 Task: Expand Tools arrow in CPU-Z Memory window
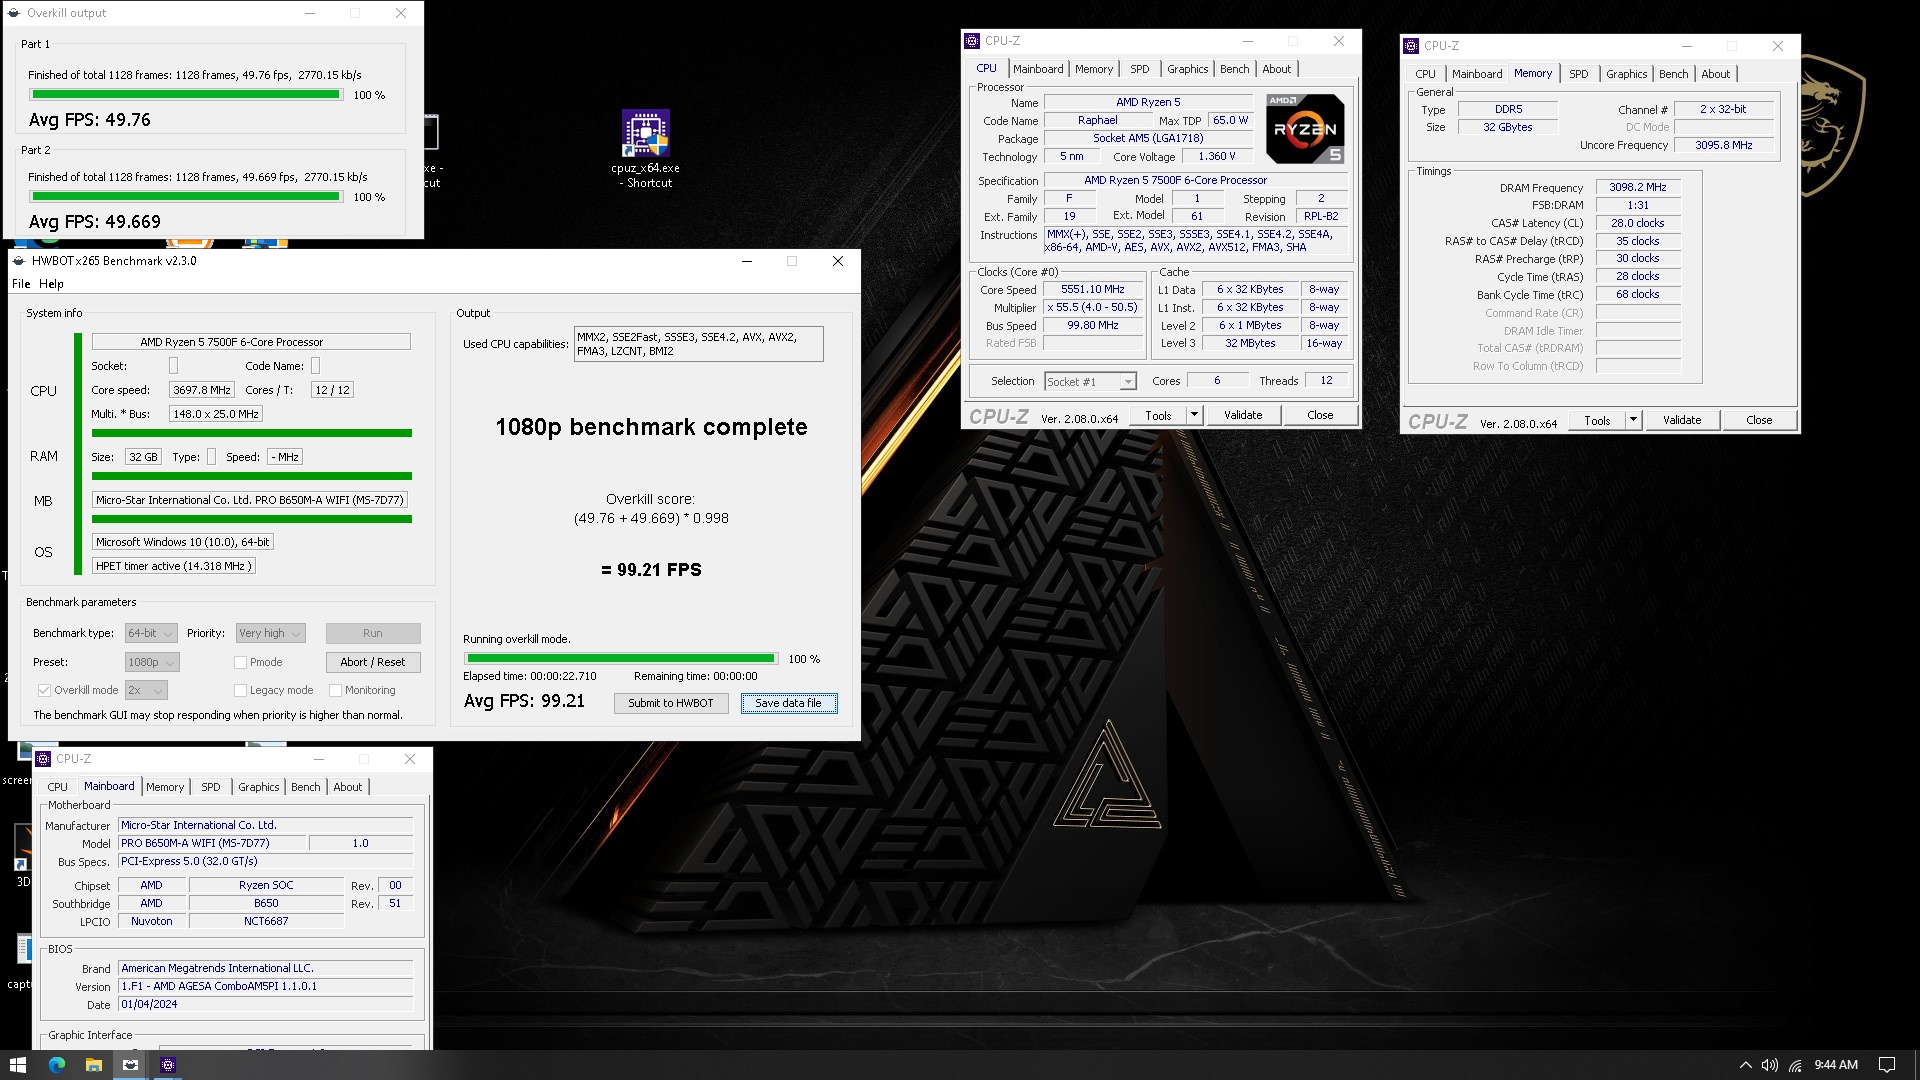[1633, 420]
